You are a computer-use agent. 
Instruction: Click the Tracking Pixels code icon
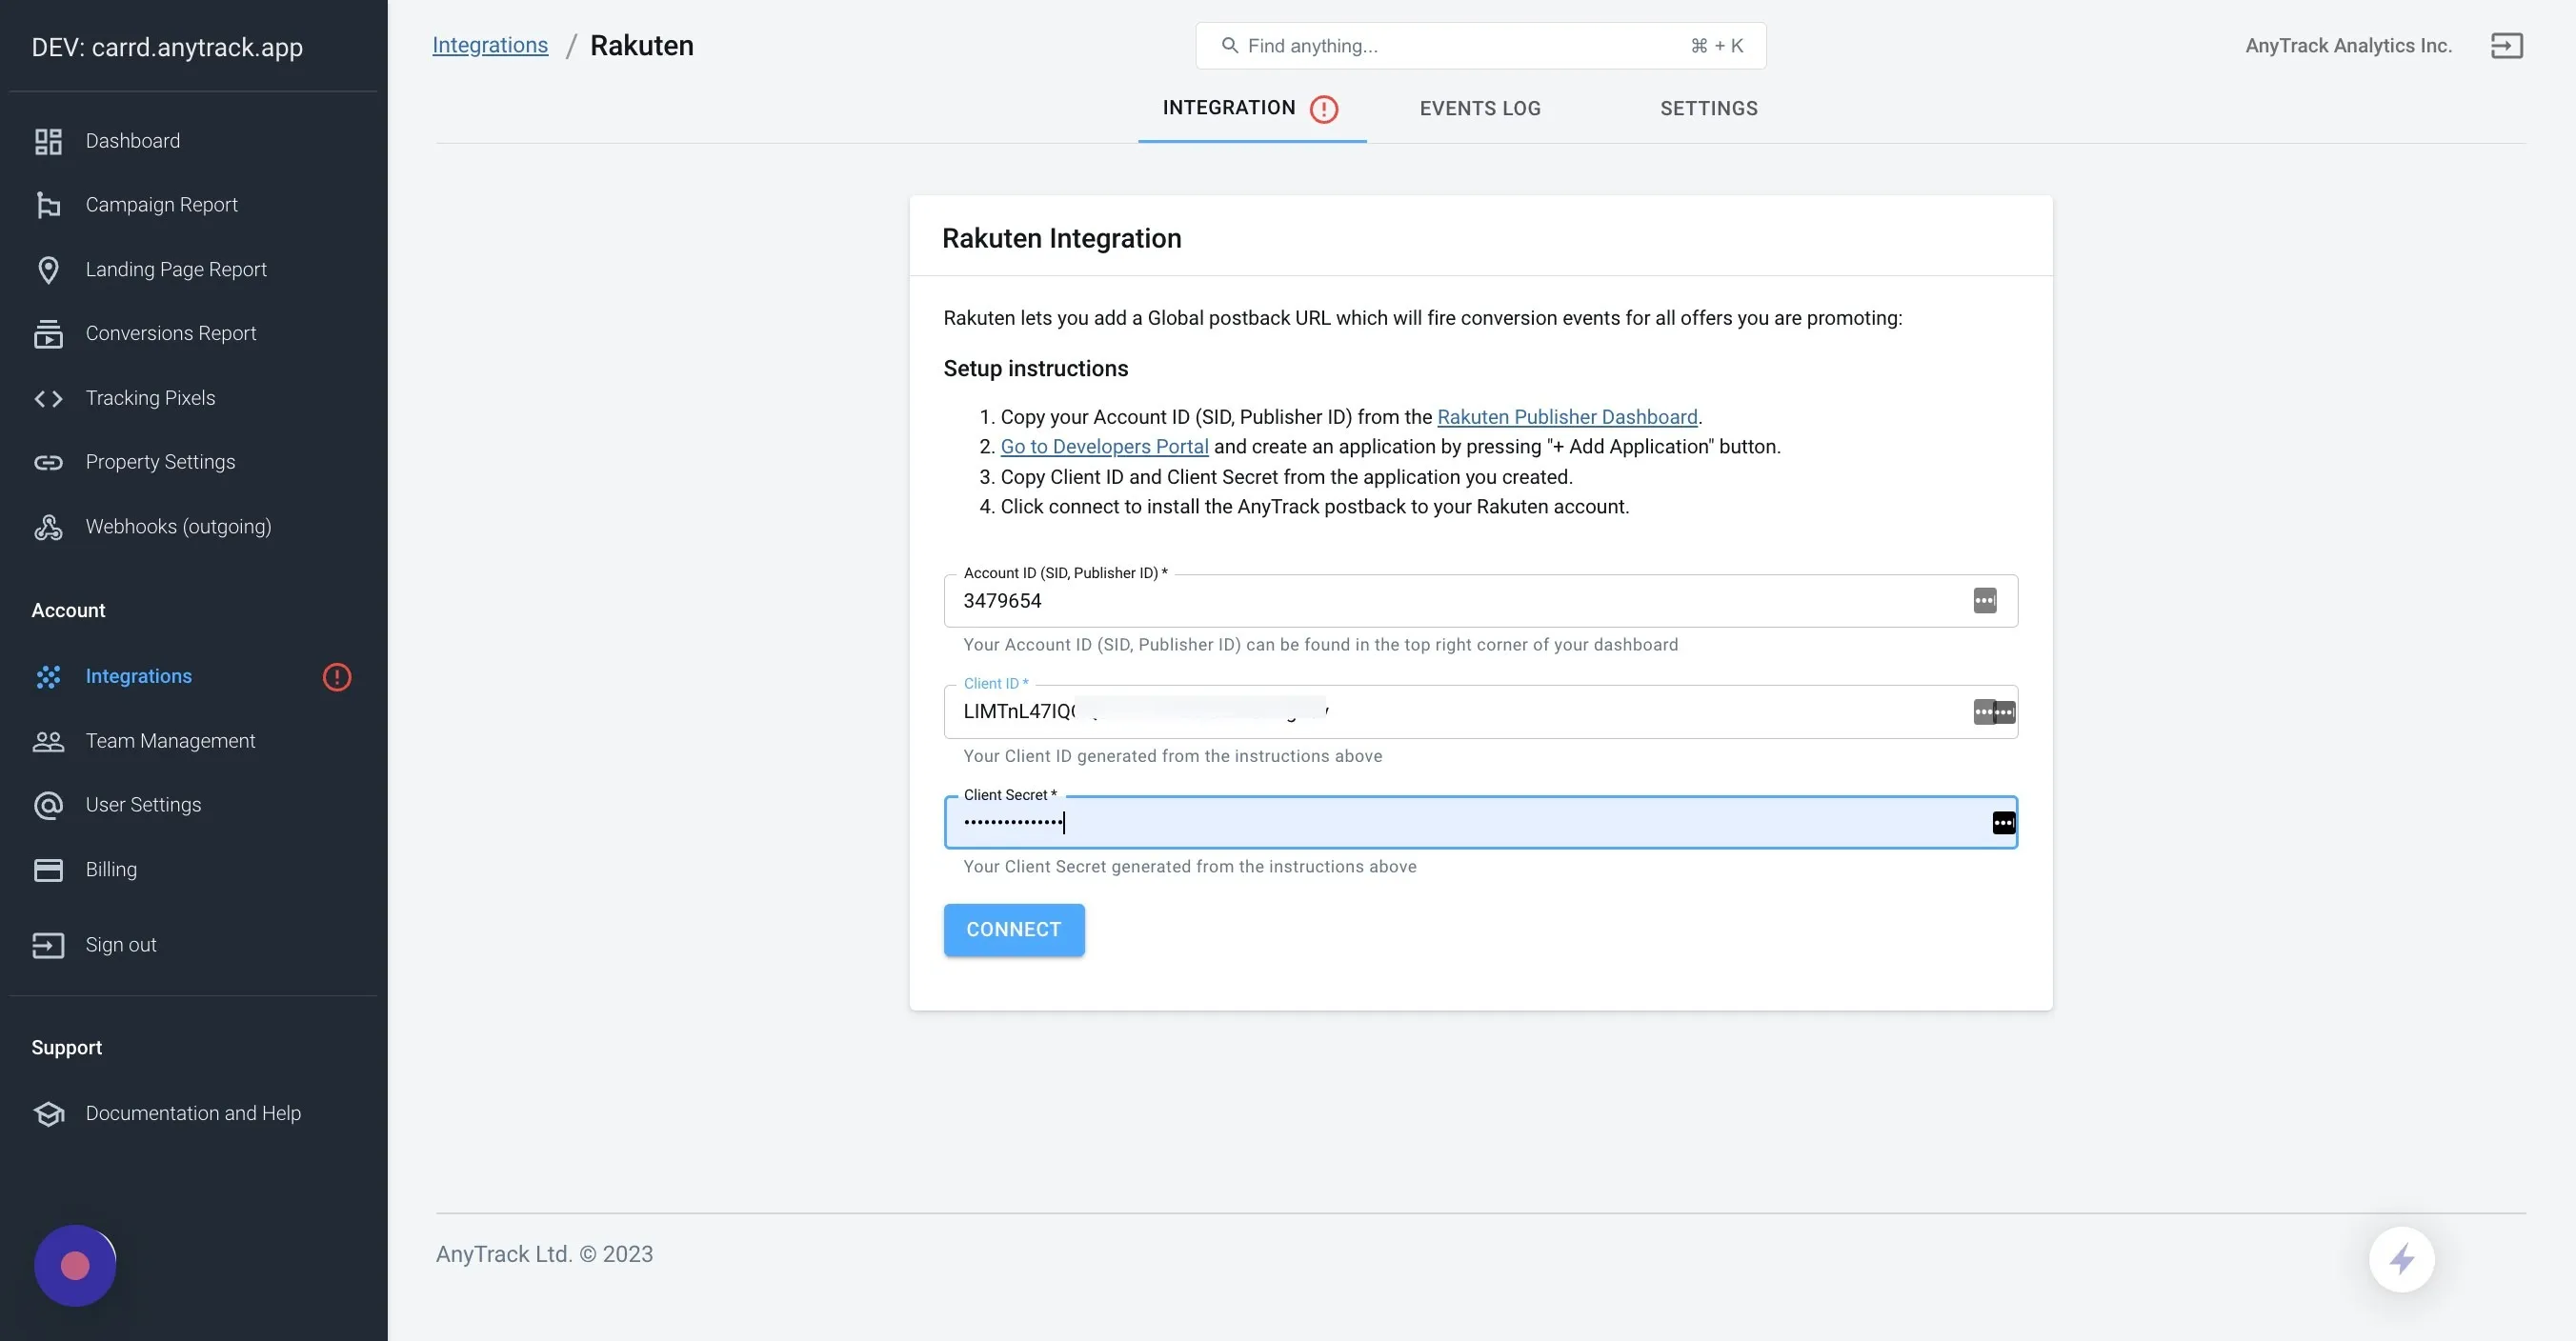[48, 399]
